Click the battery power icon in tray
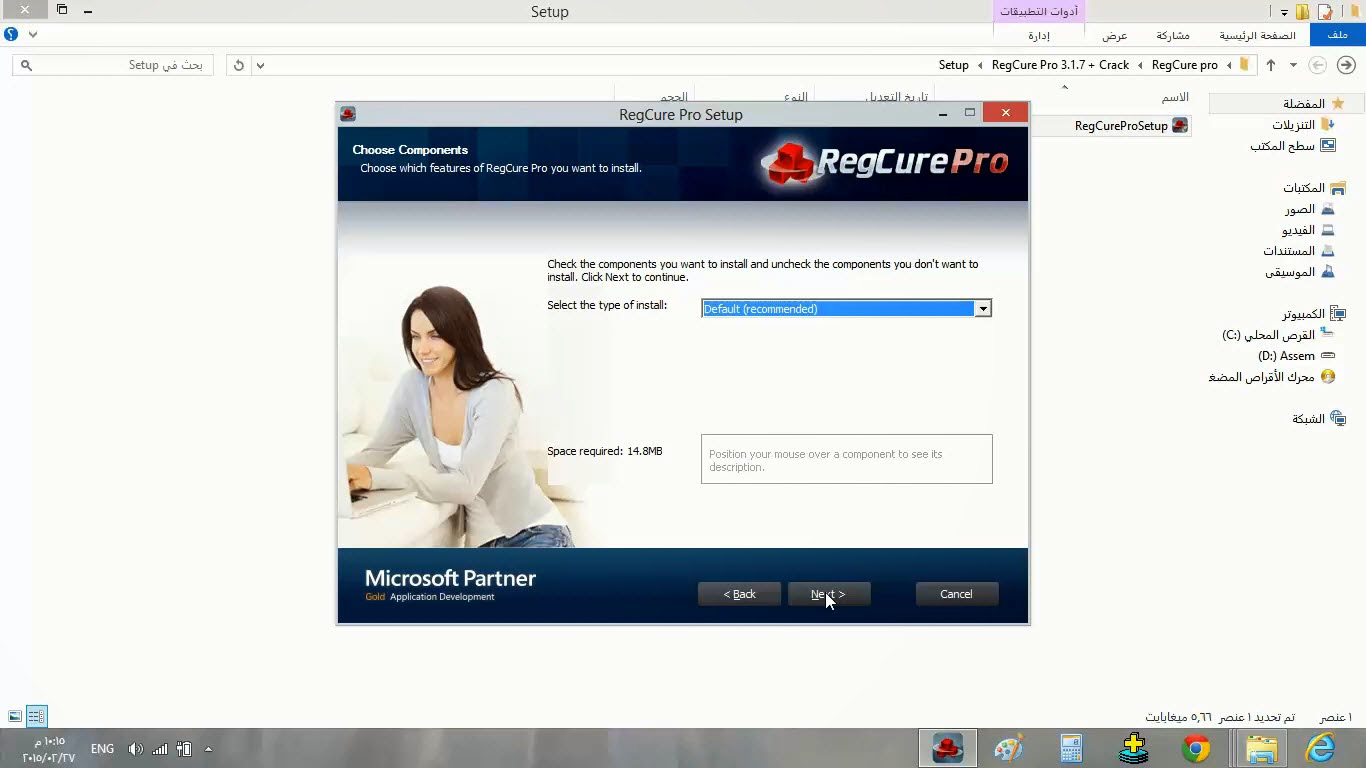 pos(184,748)
